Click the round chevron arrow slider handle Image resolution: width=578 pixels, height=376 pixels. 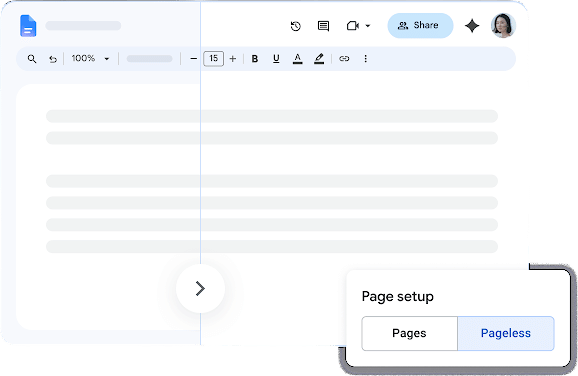click(200, 289)
